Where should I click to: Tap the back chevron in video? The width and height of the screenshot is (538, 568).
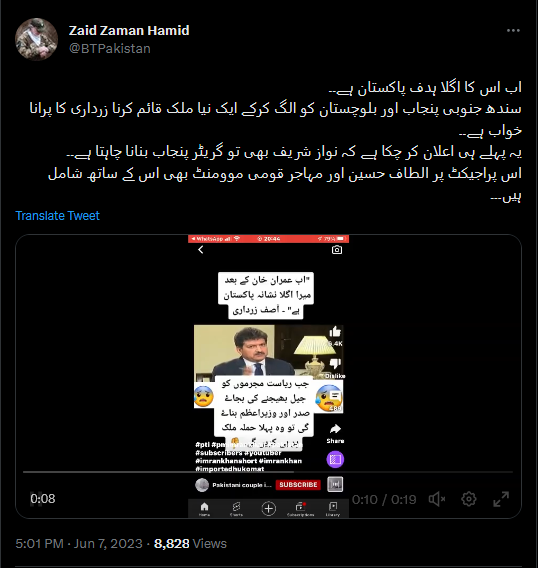coord(201,250)
